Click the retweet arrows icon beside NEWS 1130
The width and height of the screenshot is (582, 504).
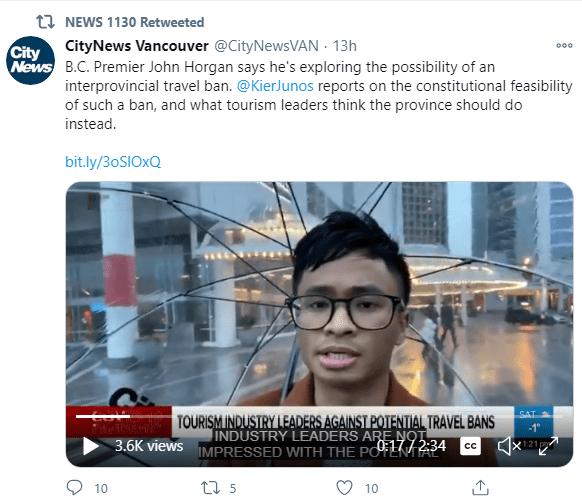coord(45,22)
